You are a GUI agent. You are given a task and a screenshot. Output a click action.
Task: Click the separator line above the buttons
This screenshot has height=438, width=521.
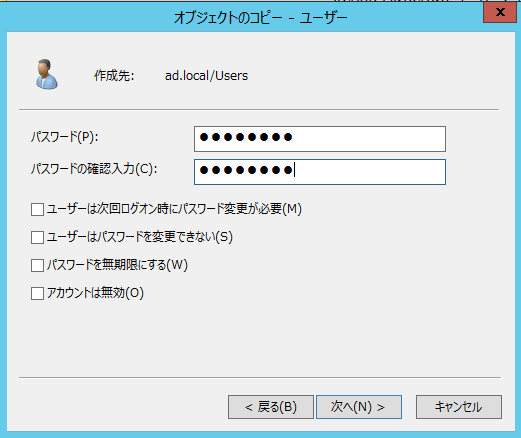pyautogui.click(x=260, y=378)
